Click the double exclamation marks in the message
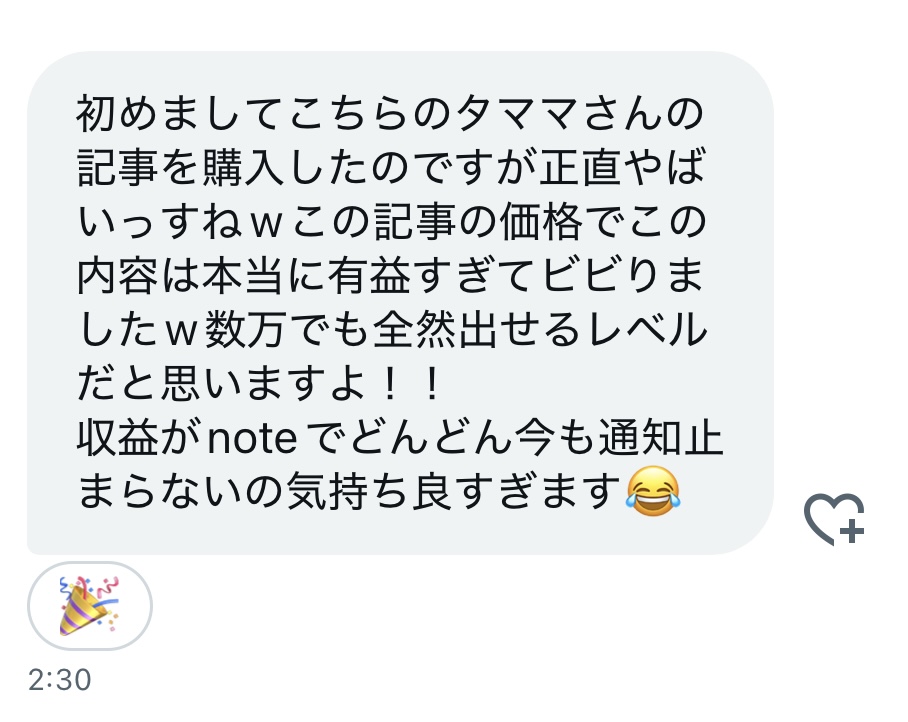Image resolution: width=908 pixels, height=722 pixels. (x=410, y=384)
